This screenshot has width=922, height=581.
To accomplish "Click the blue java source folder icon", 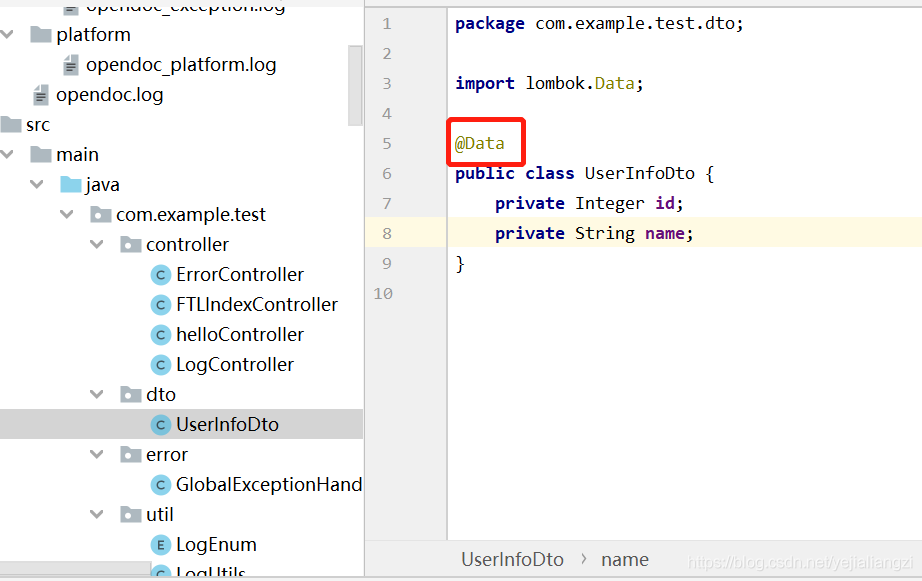I will pyautogui.click(x=71, y=185).
